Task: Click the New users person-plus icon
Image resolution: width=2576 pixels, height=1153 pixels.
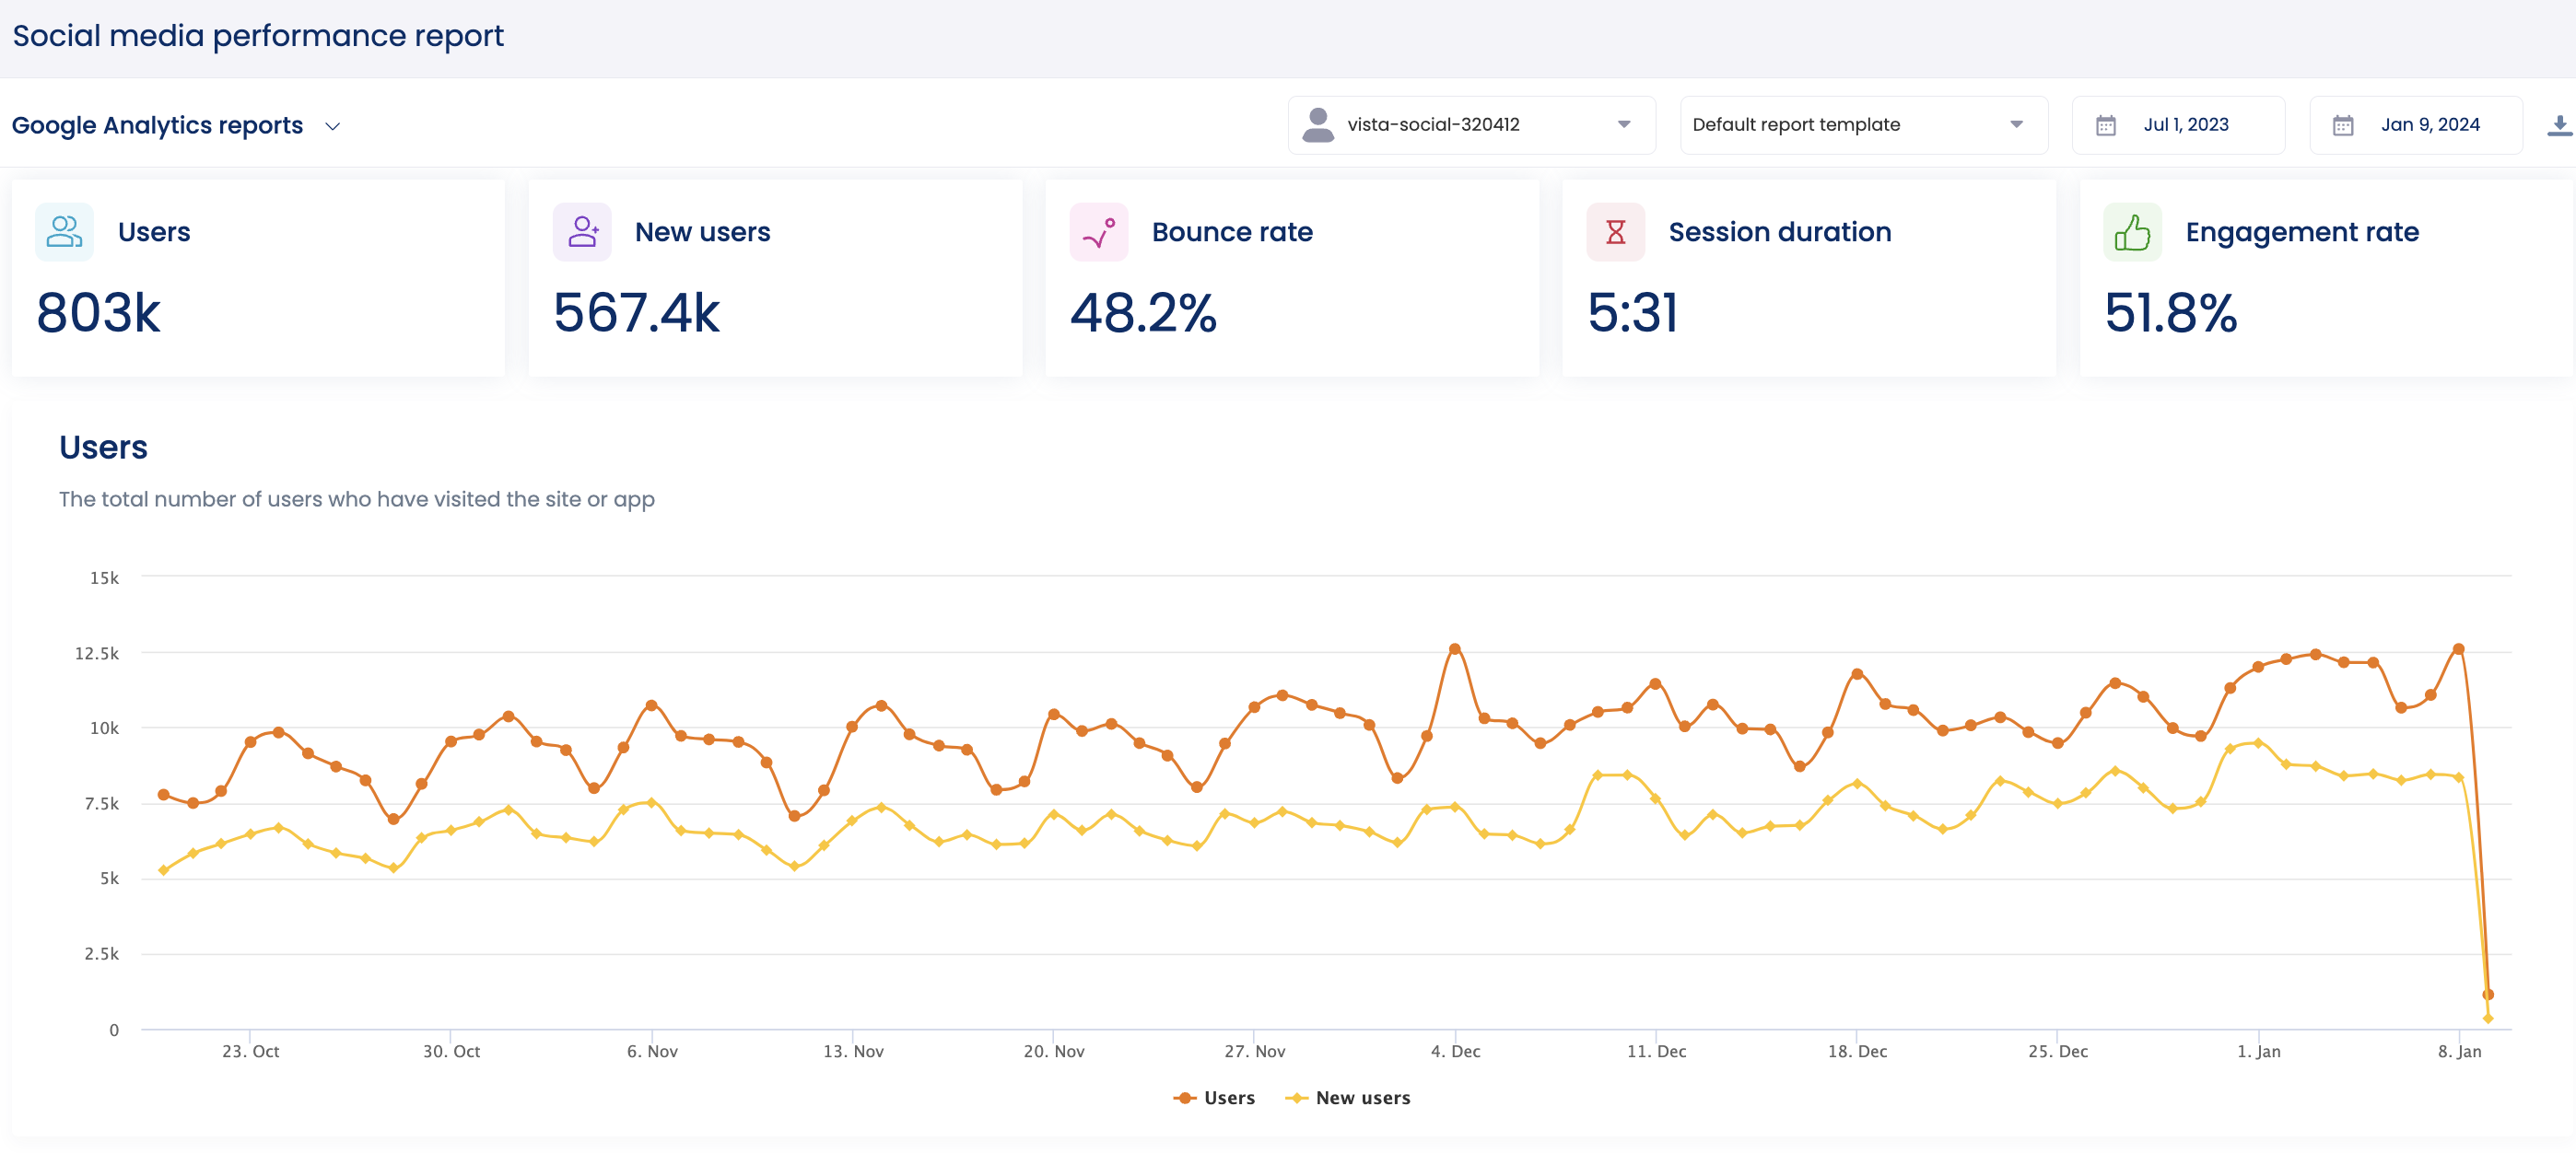Action: click(x=581, y=231)
